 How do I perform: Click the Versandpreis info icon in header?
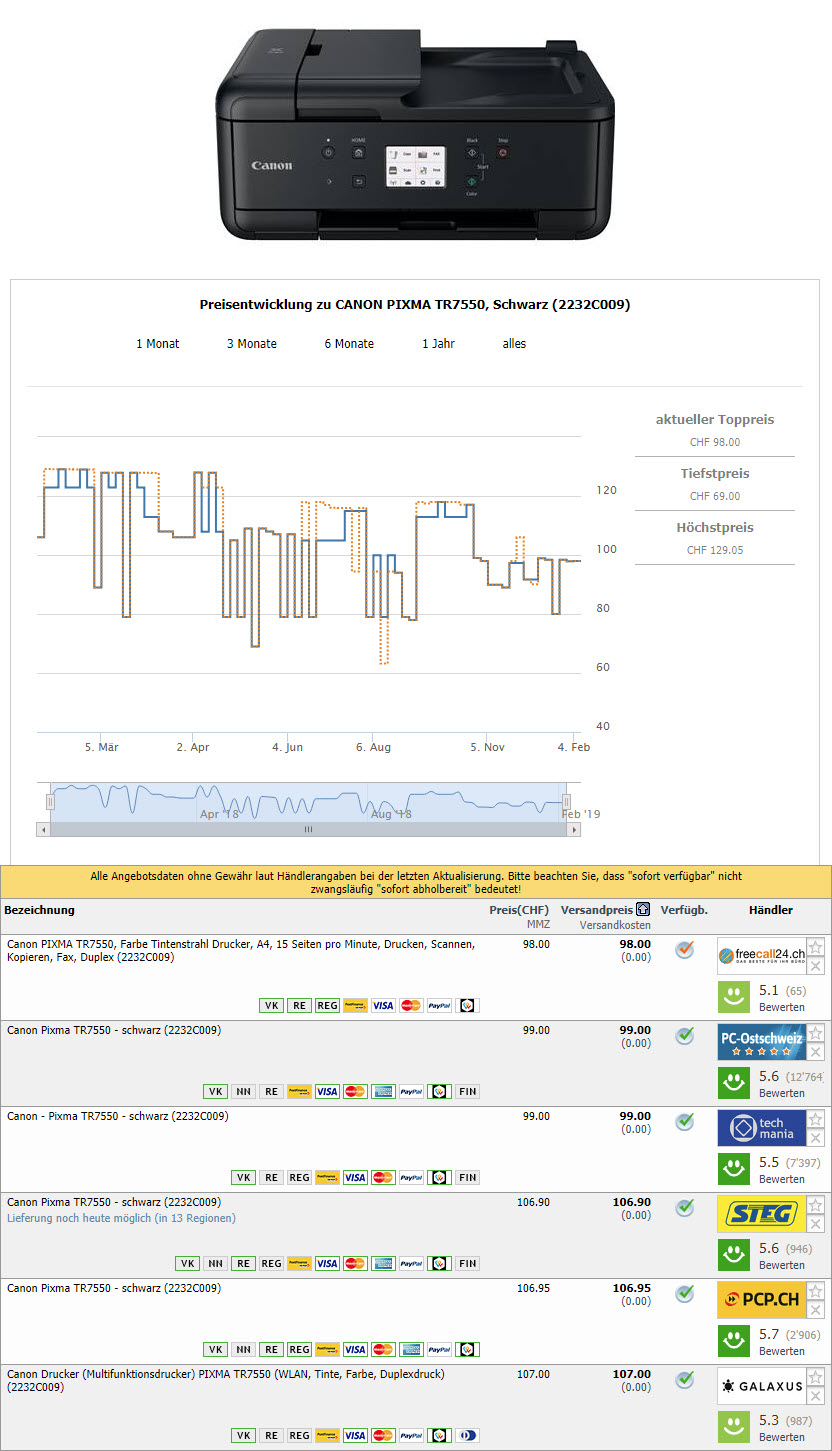[645, 910]
